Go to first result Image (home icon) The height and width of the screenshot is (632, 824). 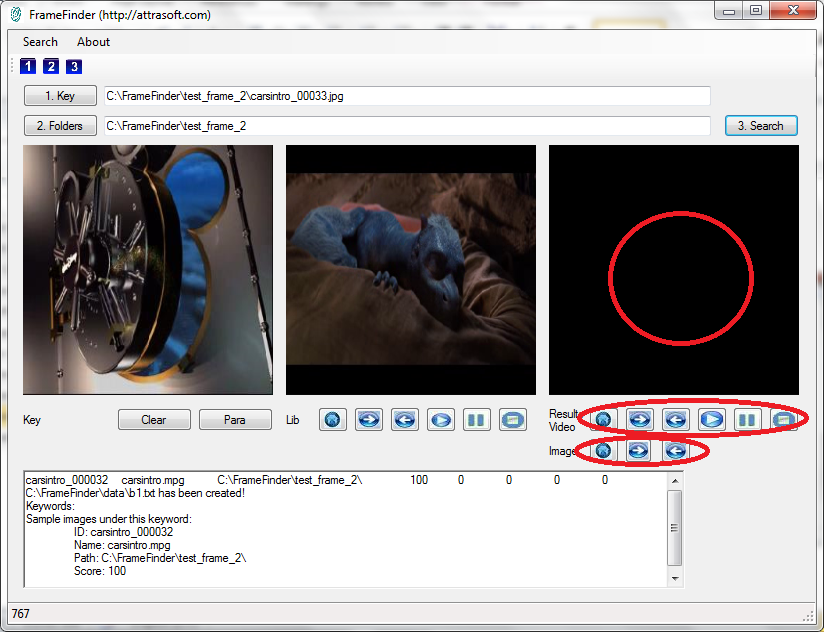click(603, 451)
